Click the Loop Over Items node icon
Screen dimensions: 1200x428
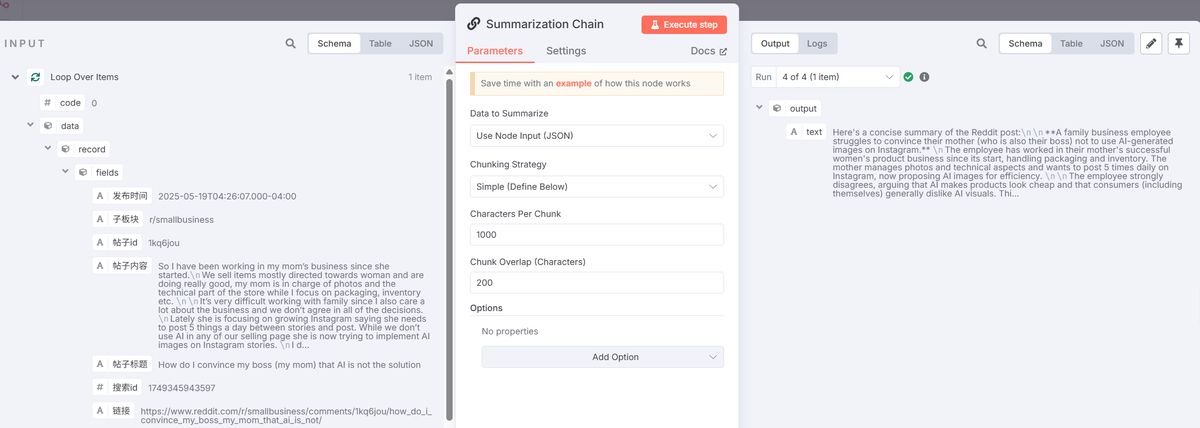click(36, 77)
